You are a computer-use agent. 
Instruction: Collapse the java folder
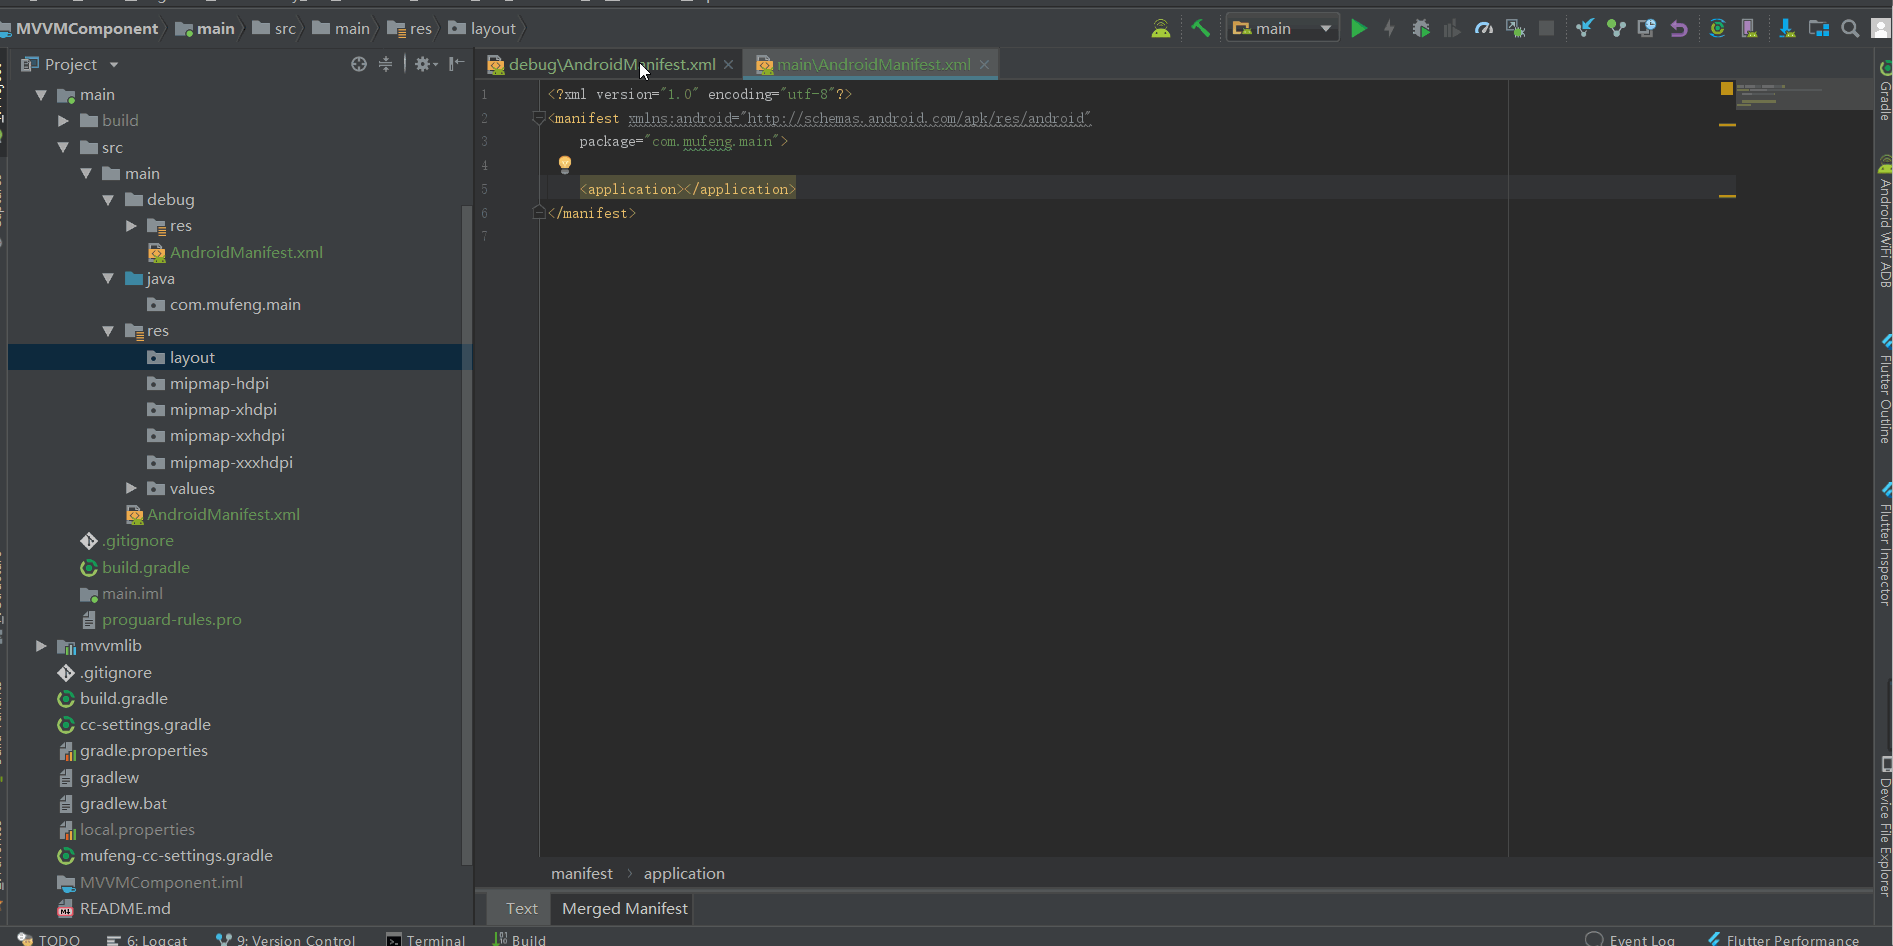[108, 279]
